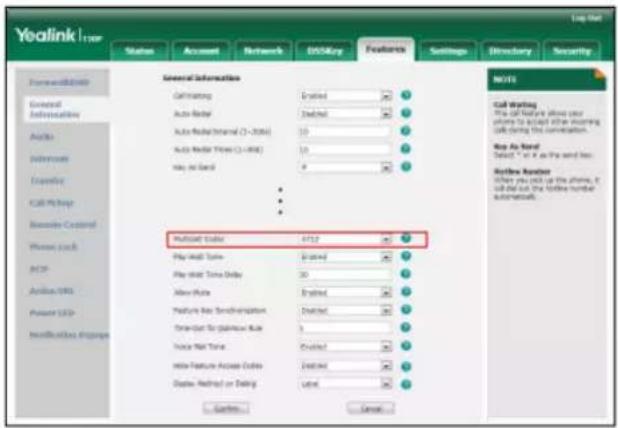Open help for Auto Redial Times
Screen dimensions: 618x428
tap(406, 149)
